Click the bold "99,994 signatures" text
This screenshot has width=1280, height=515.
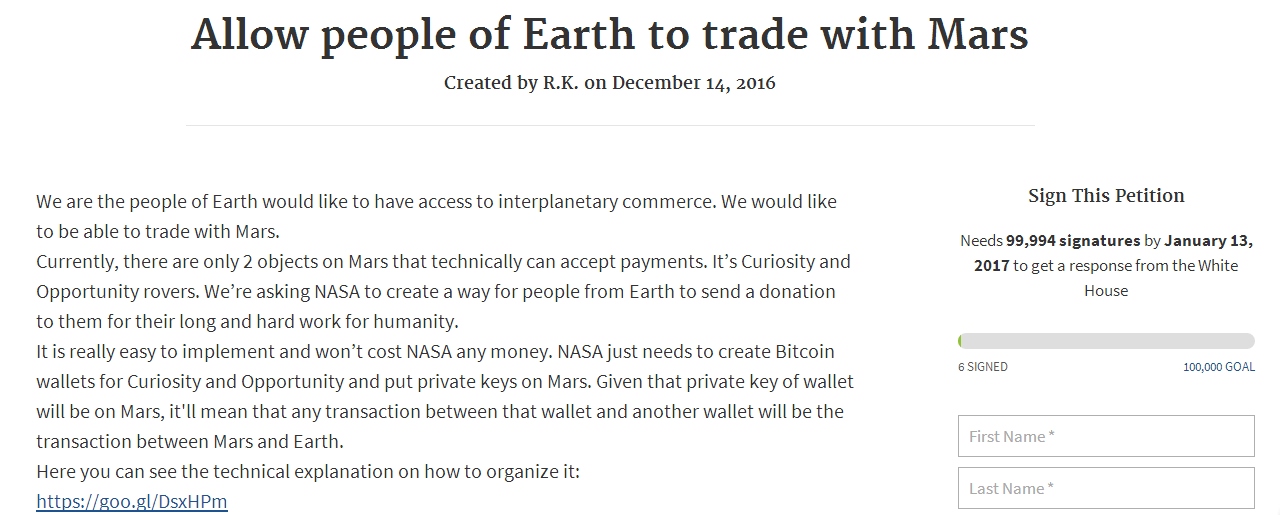coord(1073,240)
